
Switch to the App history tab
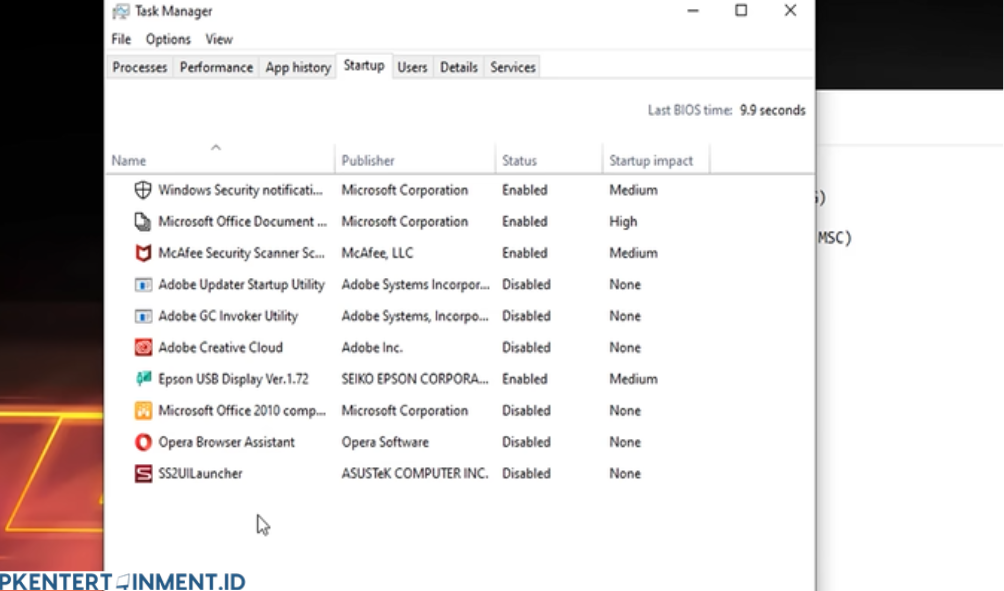(298, 67)
